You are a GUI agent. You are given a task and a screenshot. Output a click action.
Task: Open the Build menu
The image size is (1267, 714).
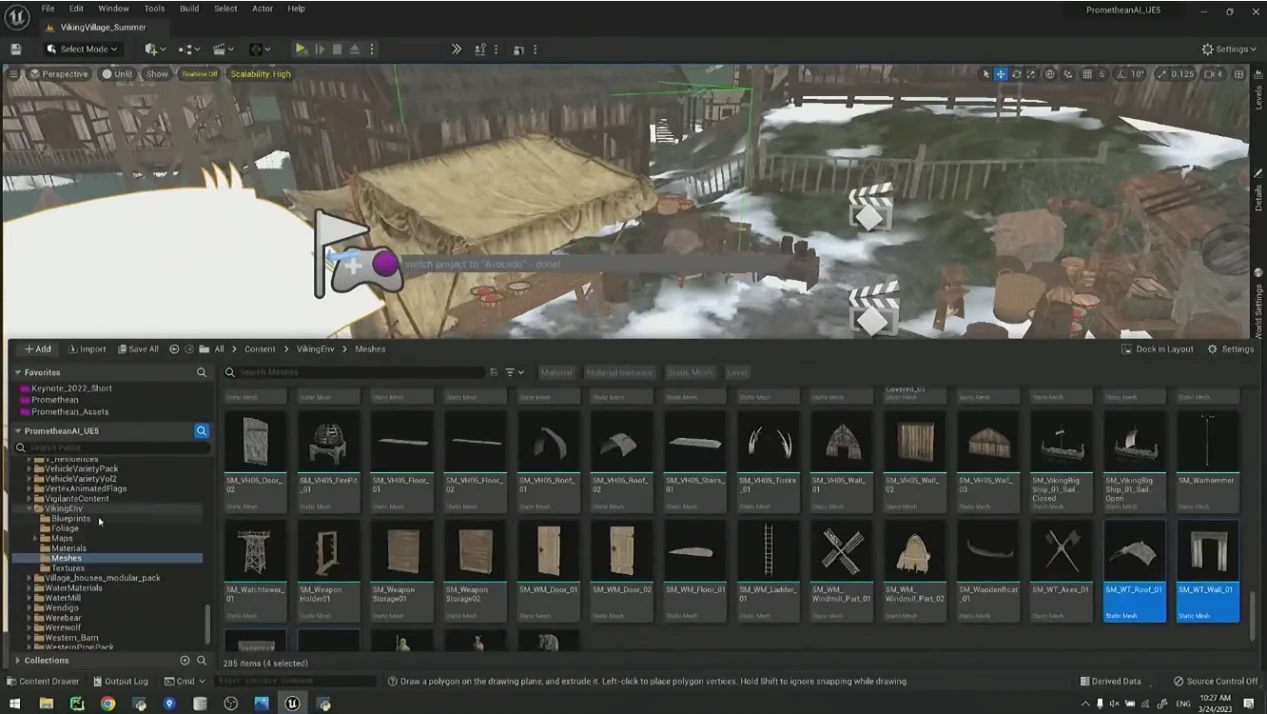189,8
